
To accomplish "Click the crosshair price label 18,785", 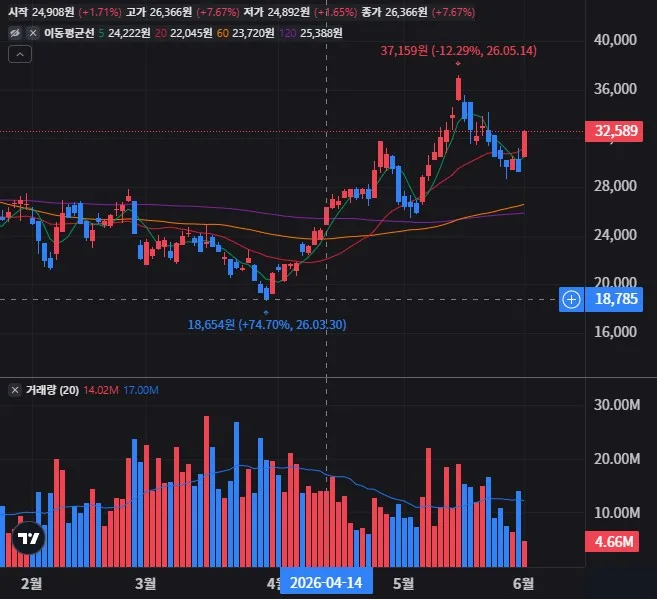I will pos(614,299).
